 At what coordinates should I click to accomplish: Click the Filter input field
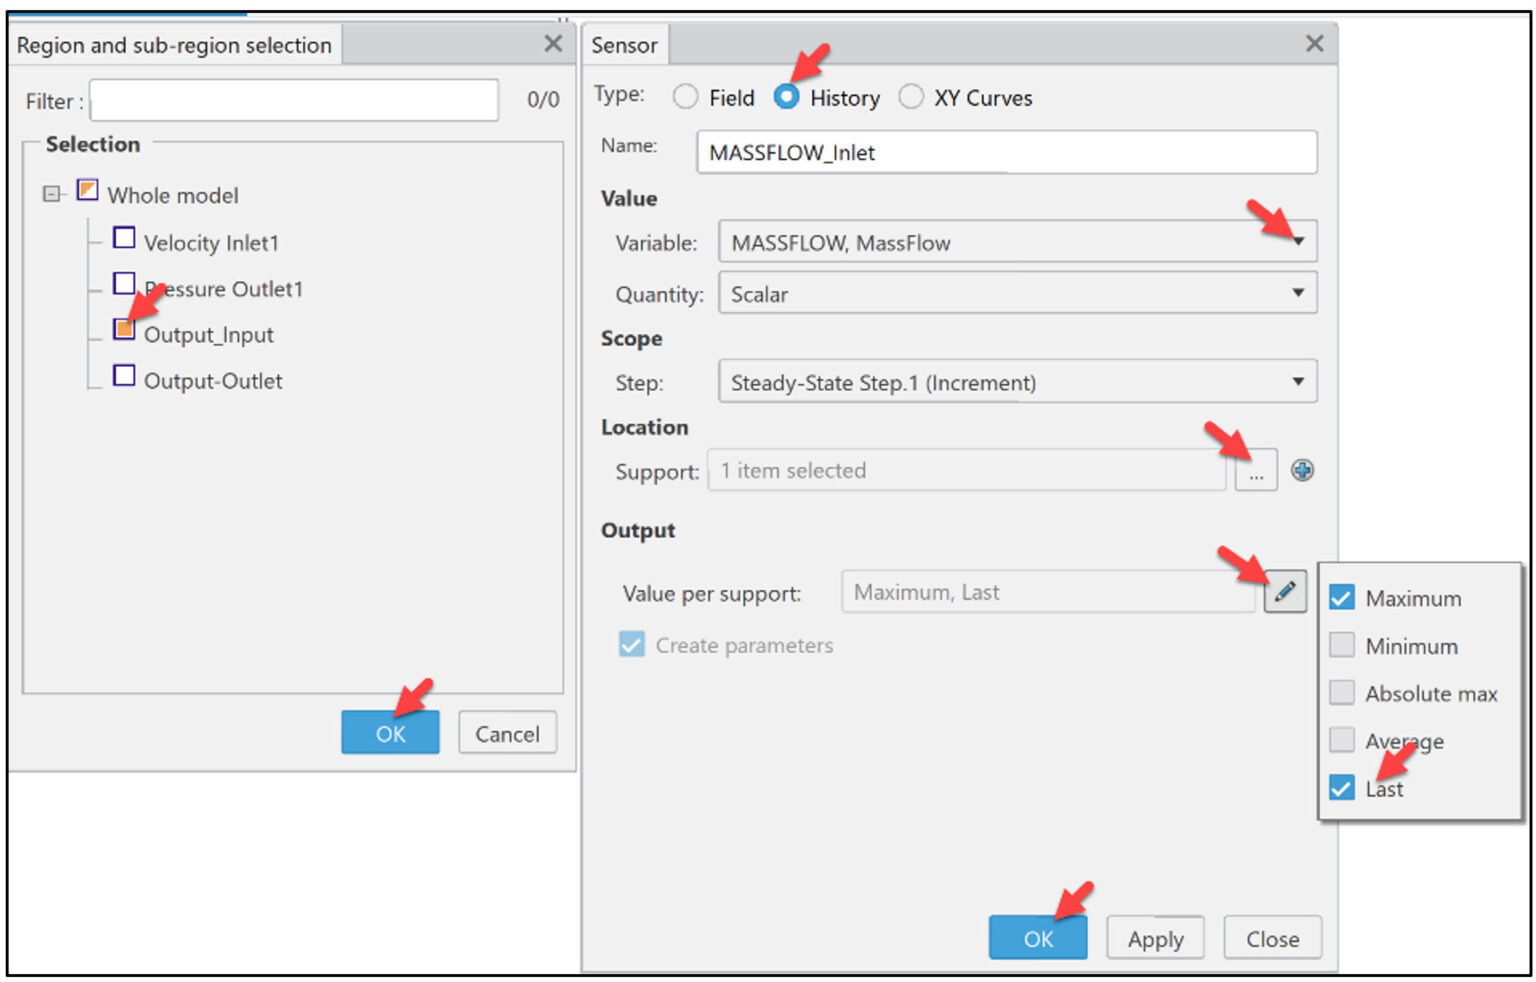coord(293,100)
